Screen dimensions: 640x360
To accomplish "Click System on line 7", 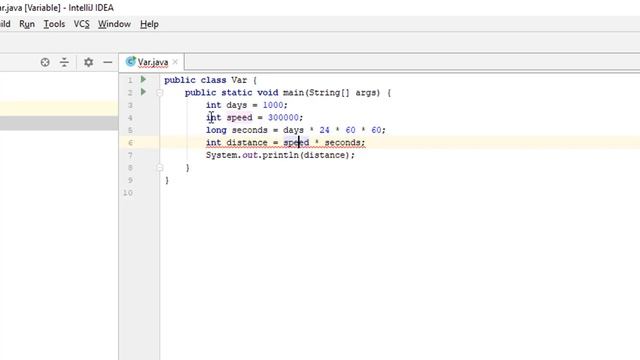I will click(x=221, y=155).
